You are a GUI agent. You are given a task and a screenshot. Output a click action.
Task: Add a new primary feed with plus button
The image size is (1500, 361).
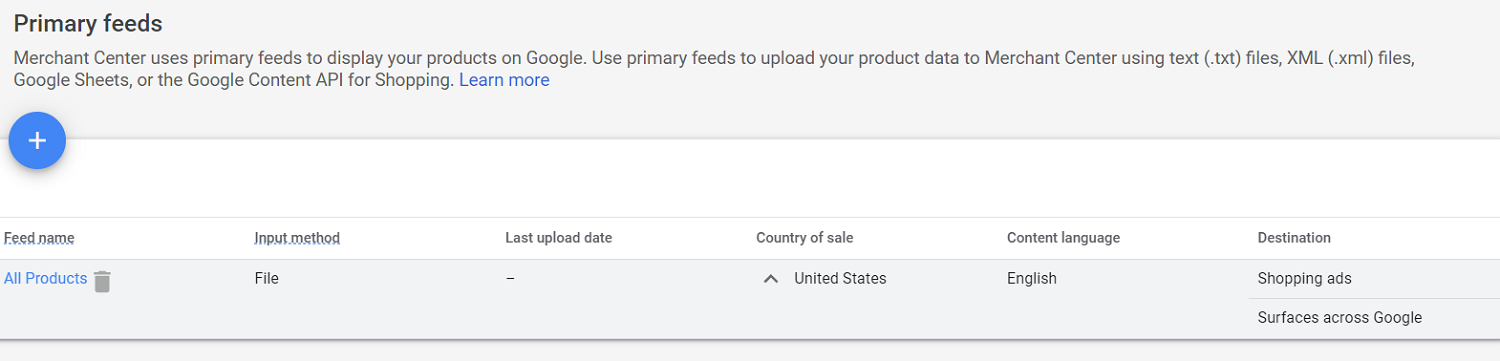37,141
